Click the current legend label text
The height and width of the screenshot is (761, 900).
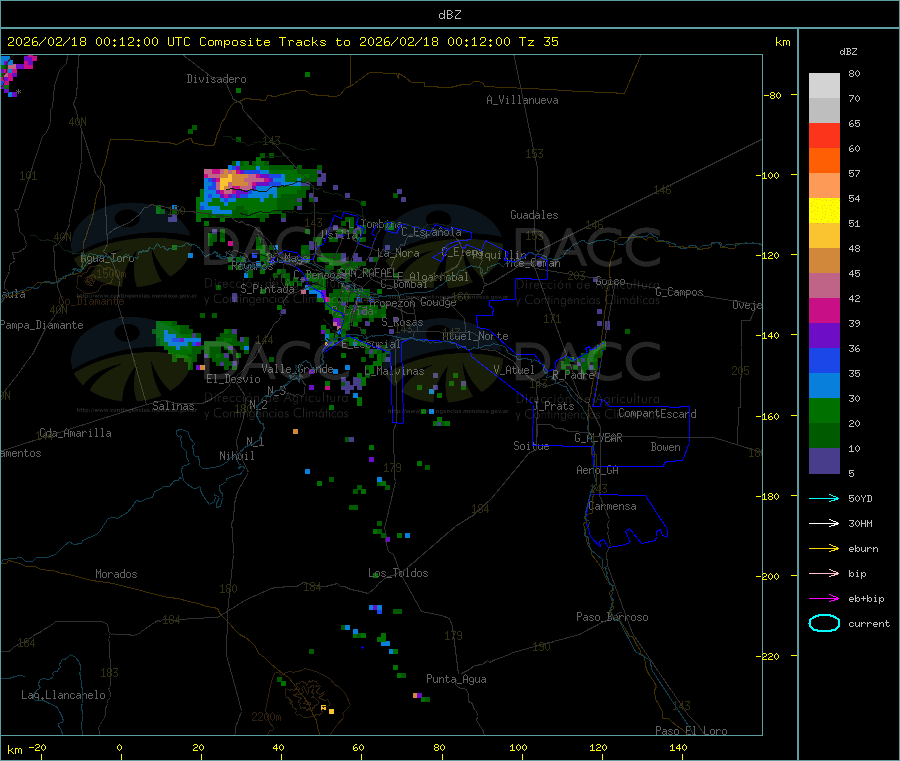[869, 623]
